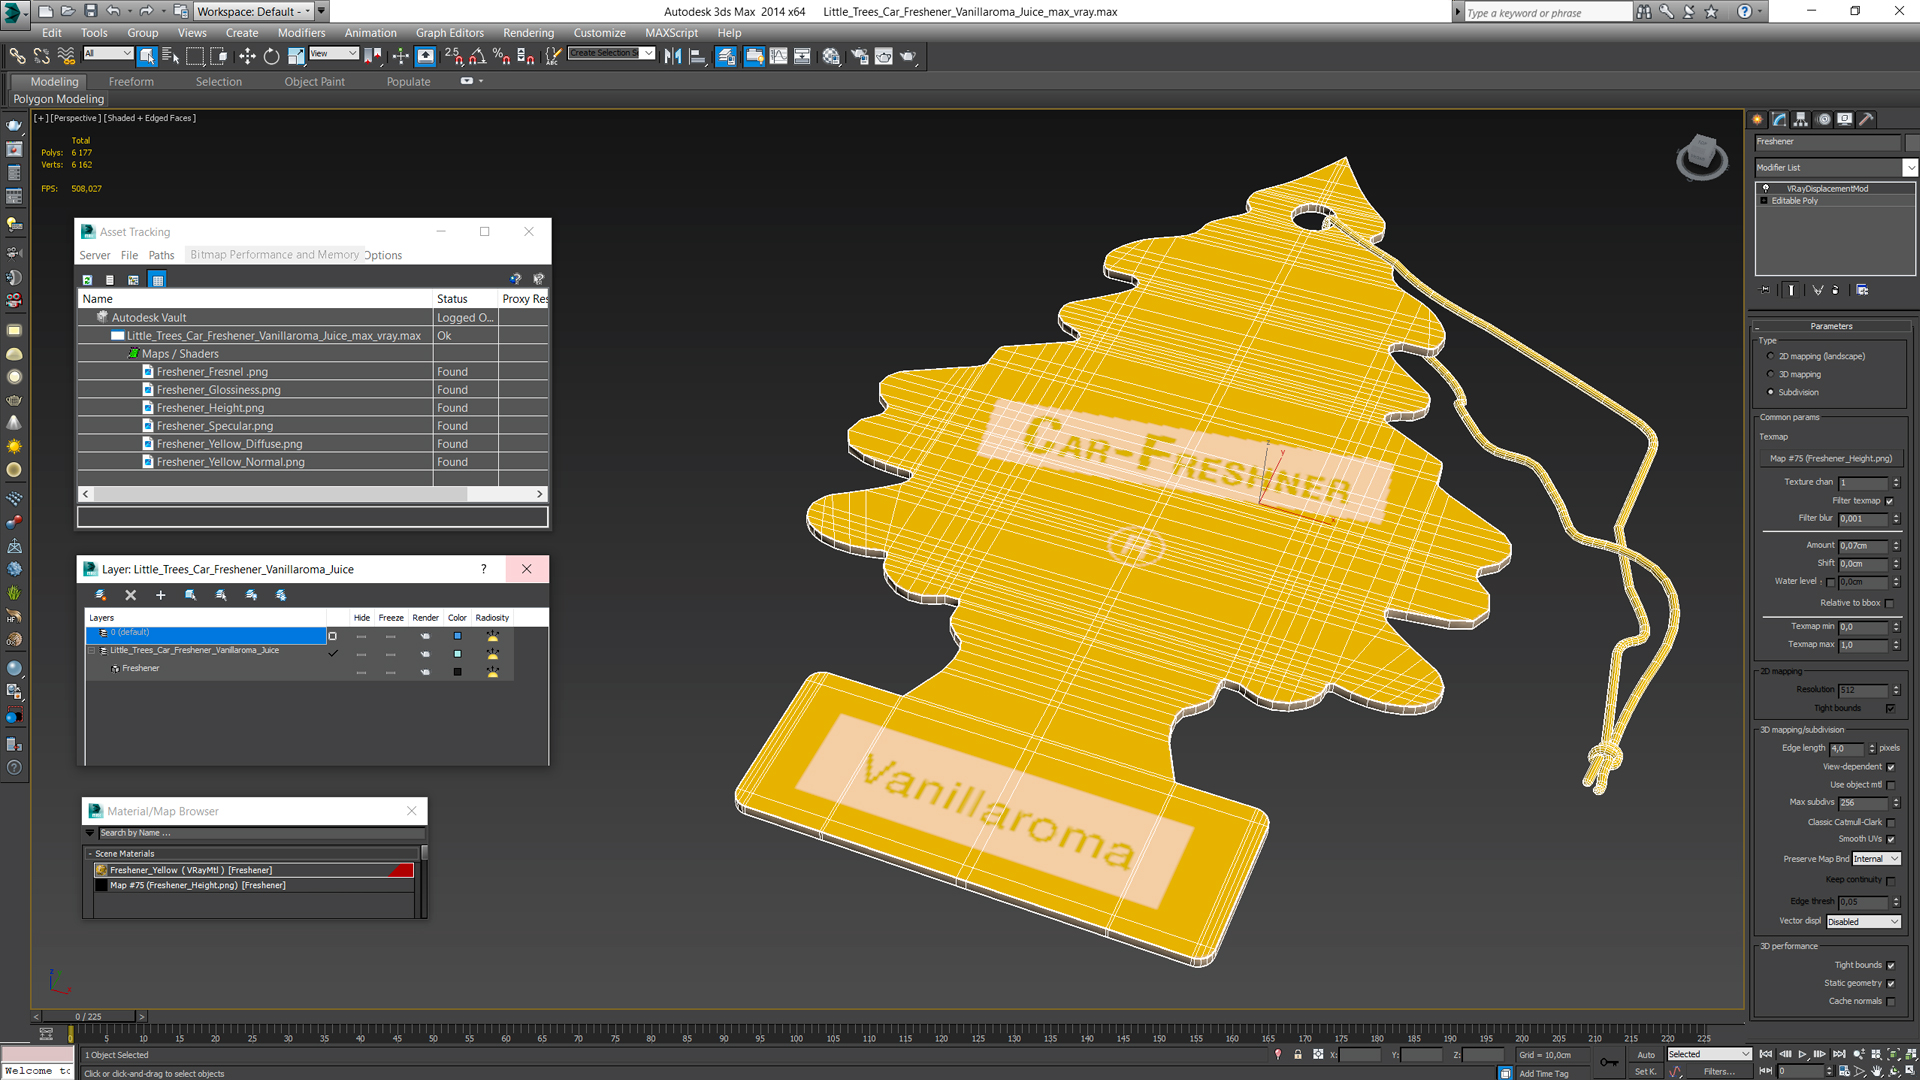Open the Material Editor icon
The width and height of the screenshot is (1920, 1080).
pyautogui.click(x=831, y=56)
